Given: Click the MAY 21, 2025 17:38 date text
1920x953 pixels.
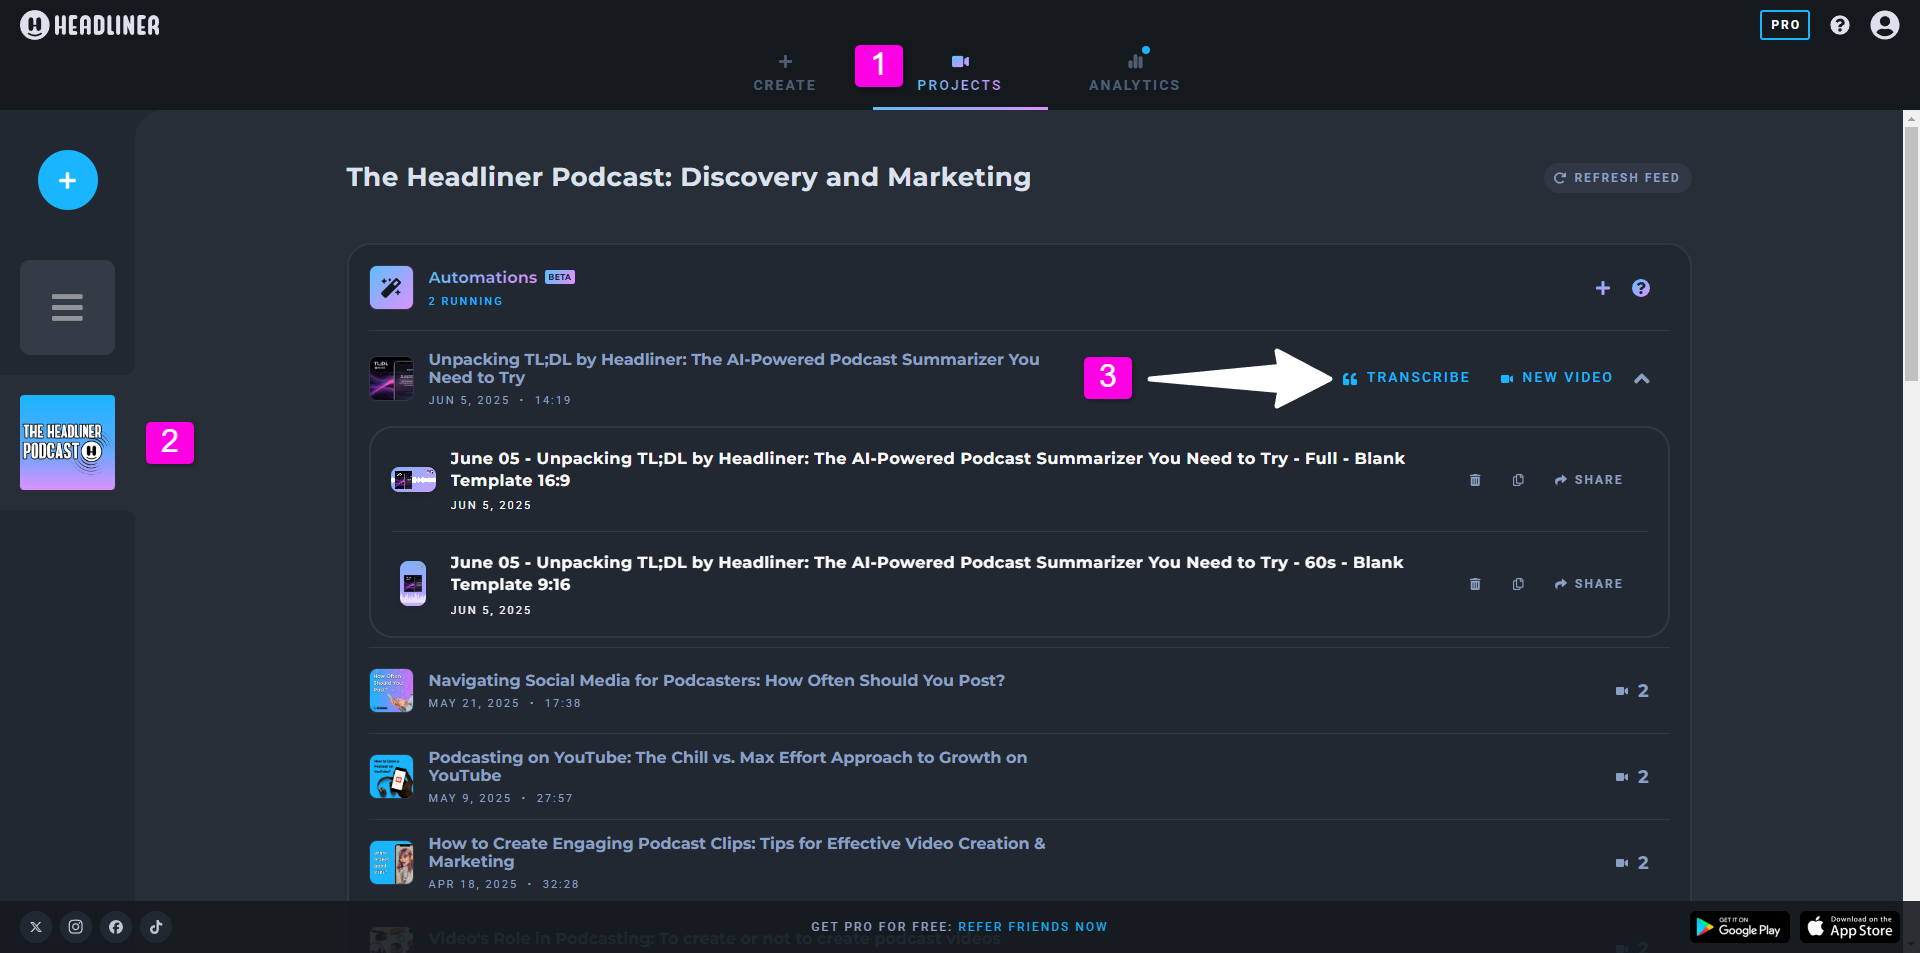Looking at the screenshot, I should pyautogui.click(x=504, y=703).
